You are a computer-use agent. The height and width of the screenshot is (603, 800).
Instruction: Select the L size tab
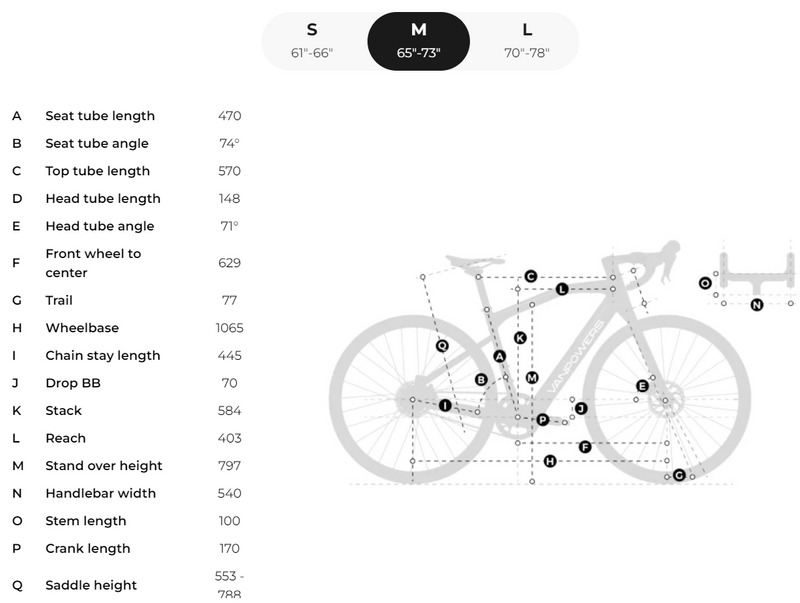tap(527, 41)
